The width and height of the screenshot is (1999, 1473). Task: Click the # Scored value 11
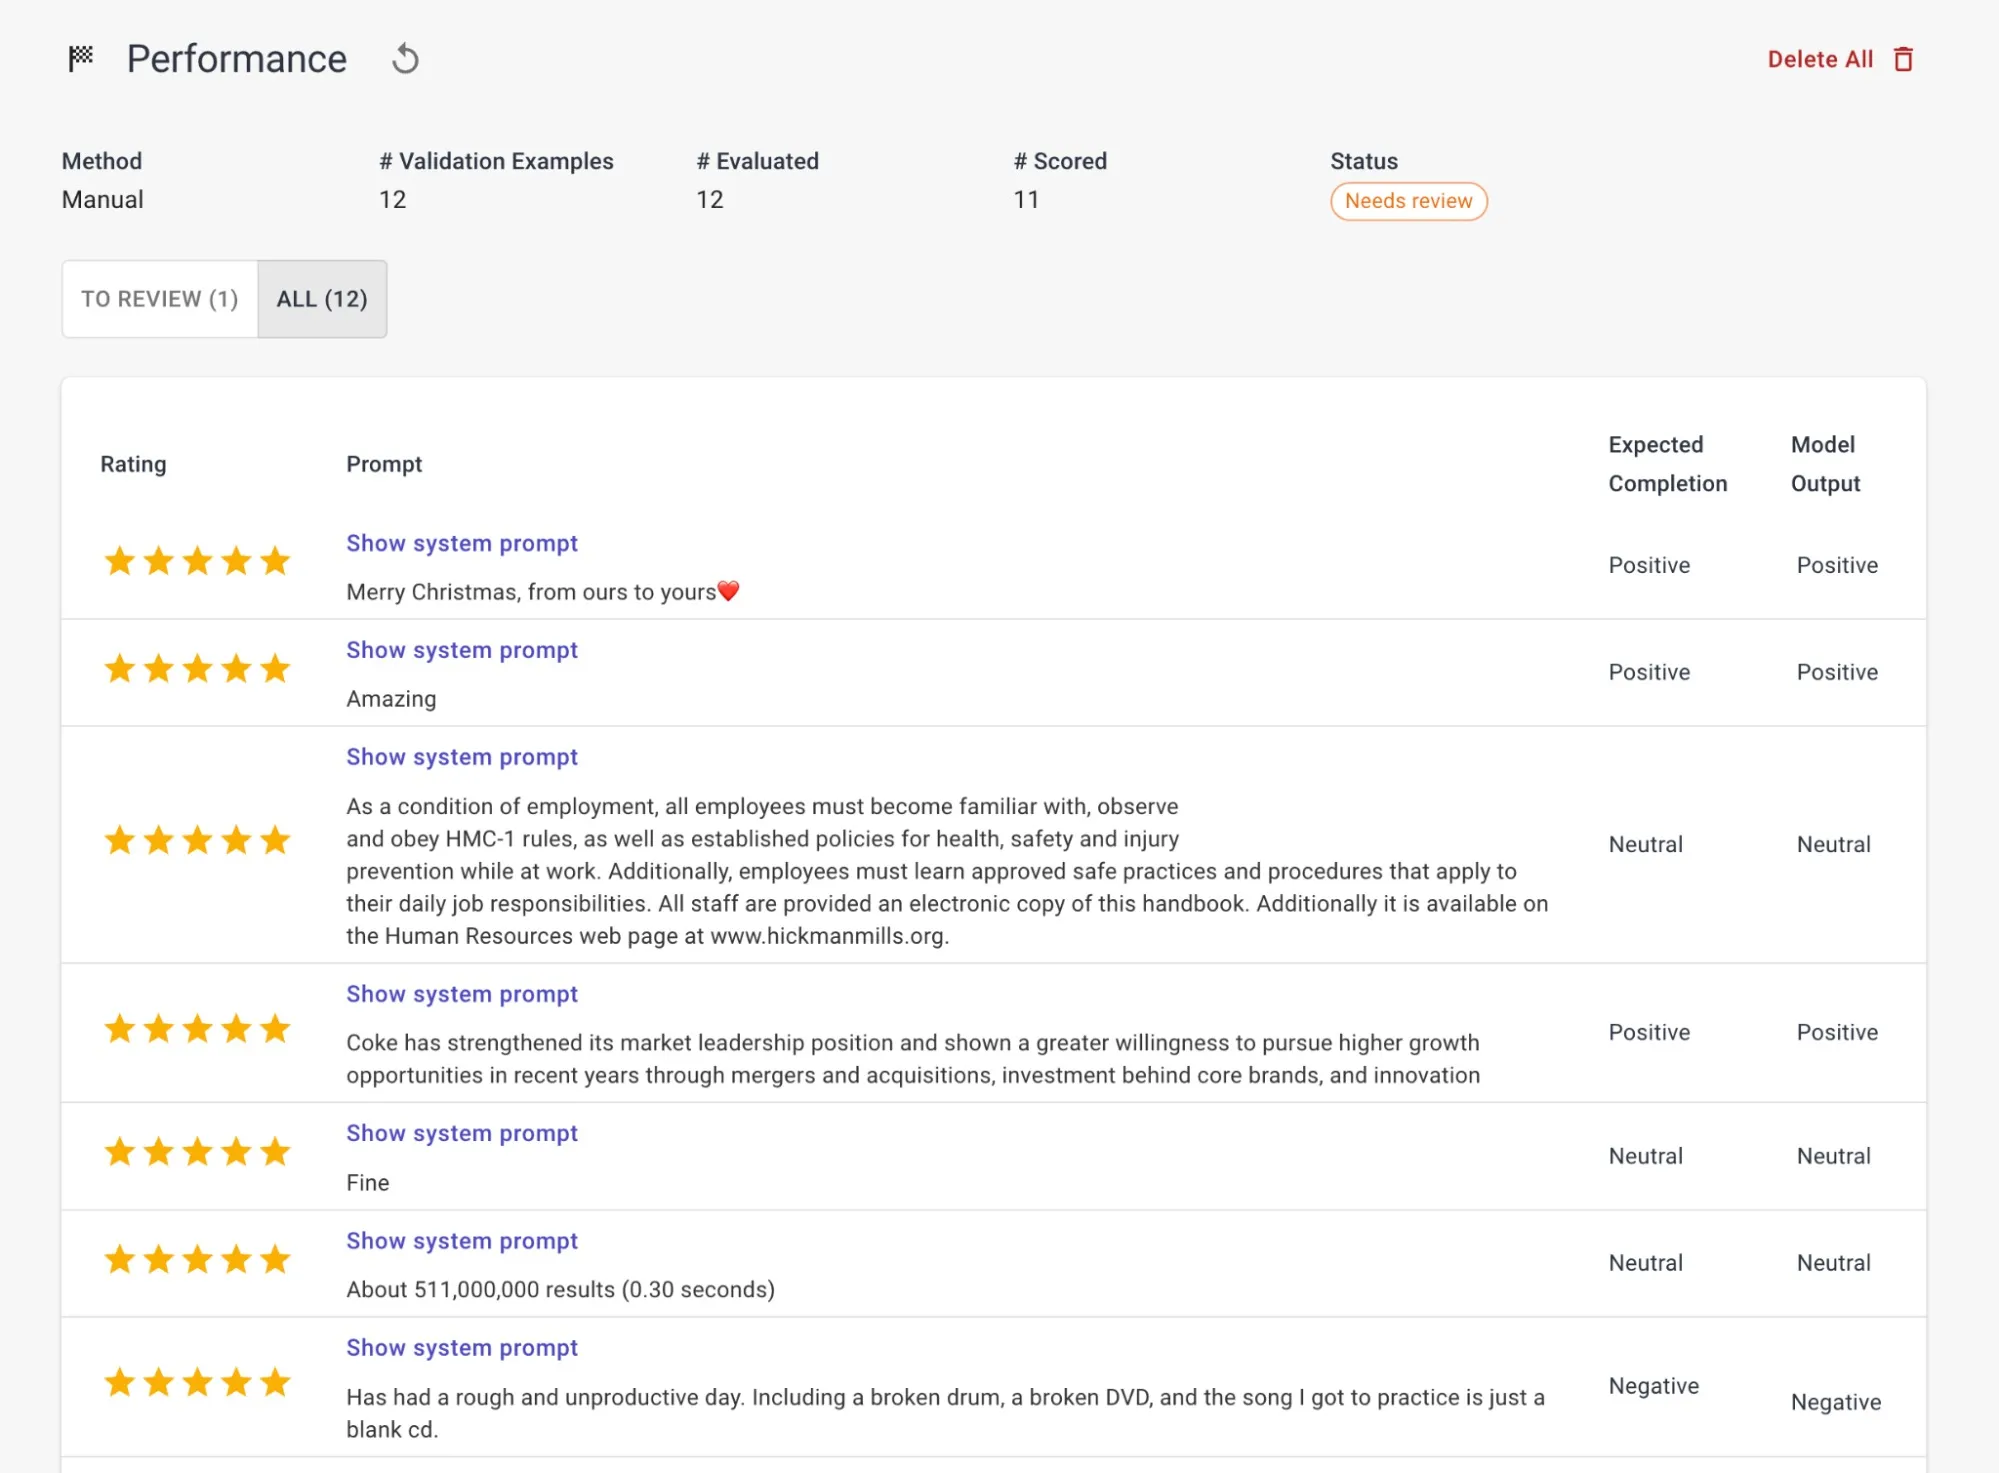(x=1026, y=200)
